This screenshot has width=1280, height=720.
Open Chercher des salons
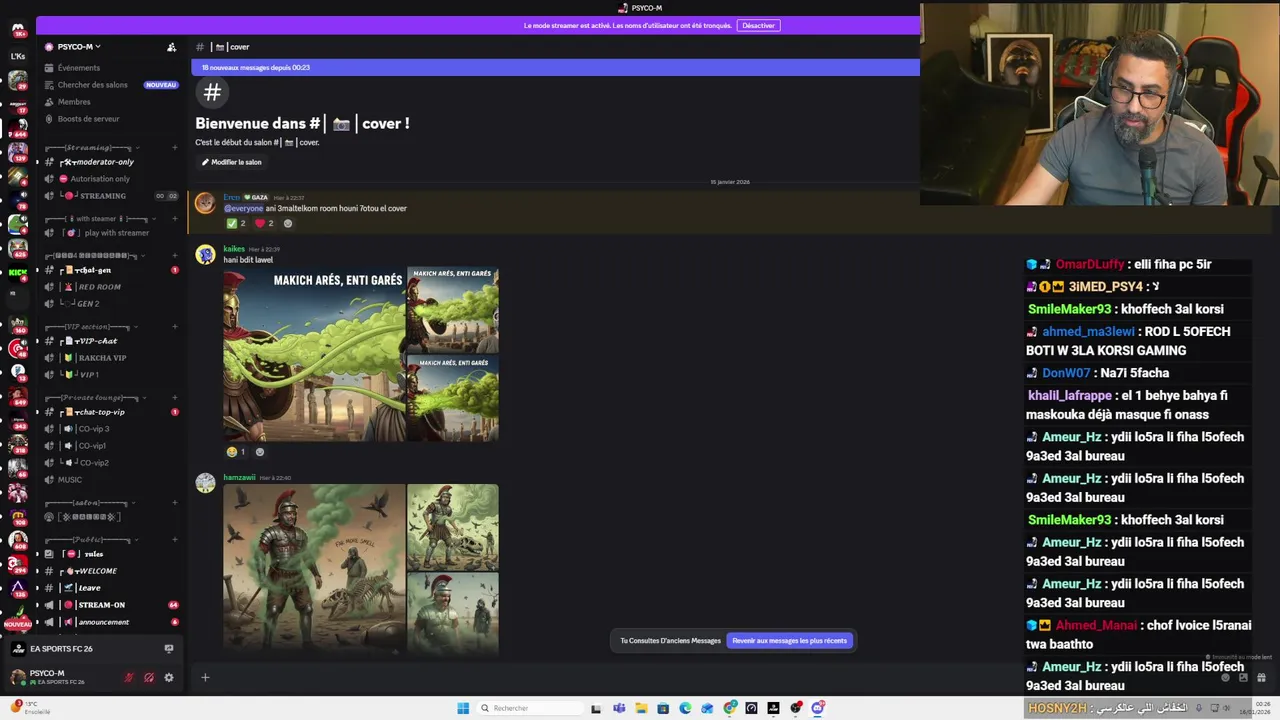click(92, 85)
